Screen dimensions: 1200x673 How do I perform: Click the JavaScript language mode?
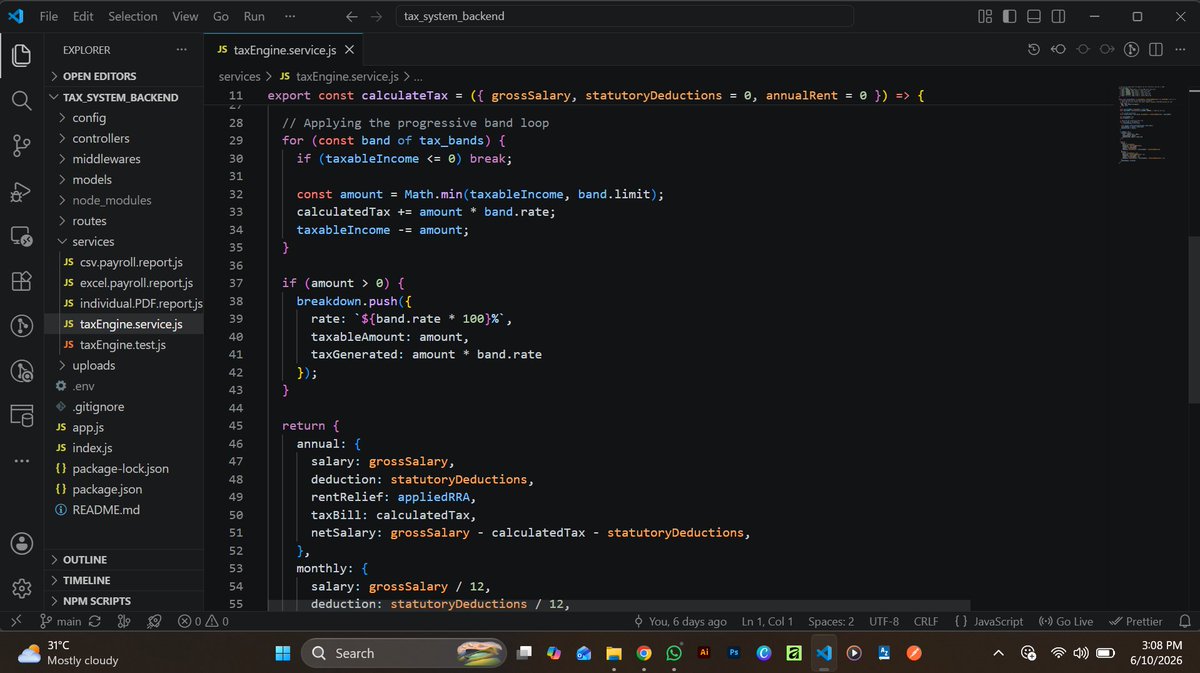coord(989,621)
